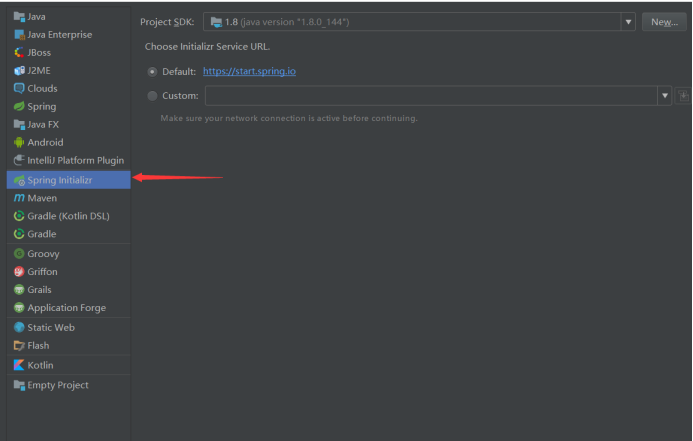Click the Gradle (Kotlin DSL) icon

pos(19,216)
